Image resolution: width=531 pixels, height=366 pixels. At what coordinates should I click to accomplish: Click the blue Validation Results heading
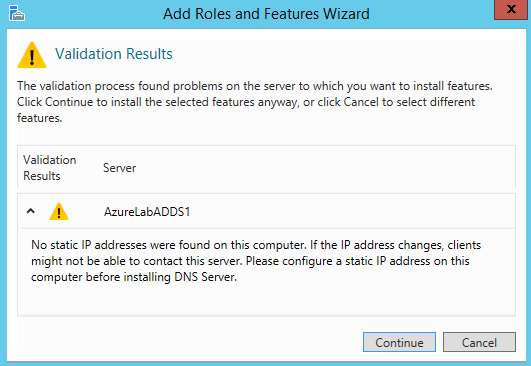click(114, 54)
